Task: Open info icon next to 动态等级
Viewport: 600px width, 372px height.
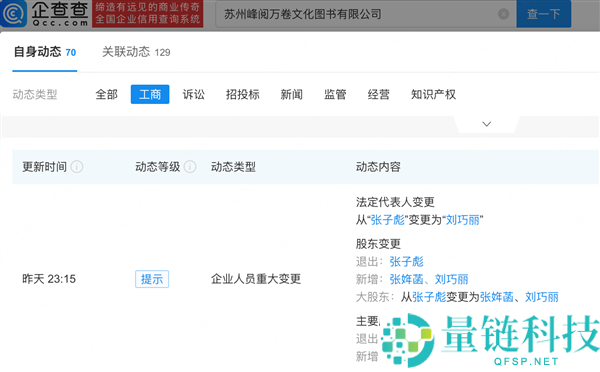Action: 190,167
